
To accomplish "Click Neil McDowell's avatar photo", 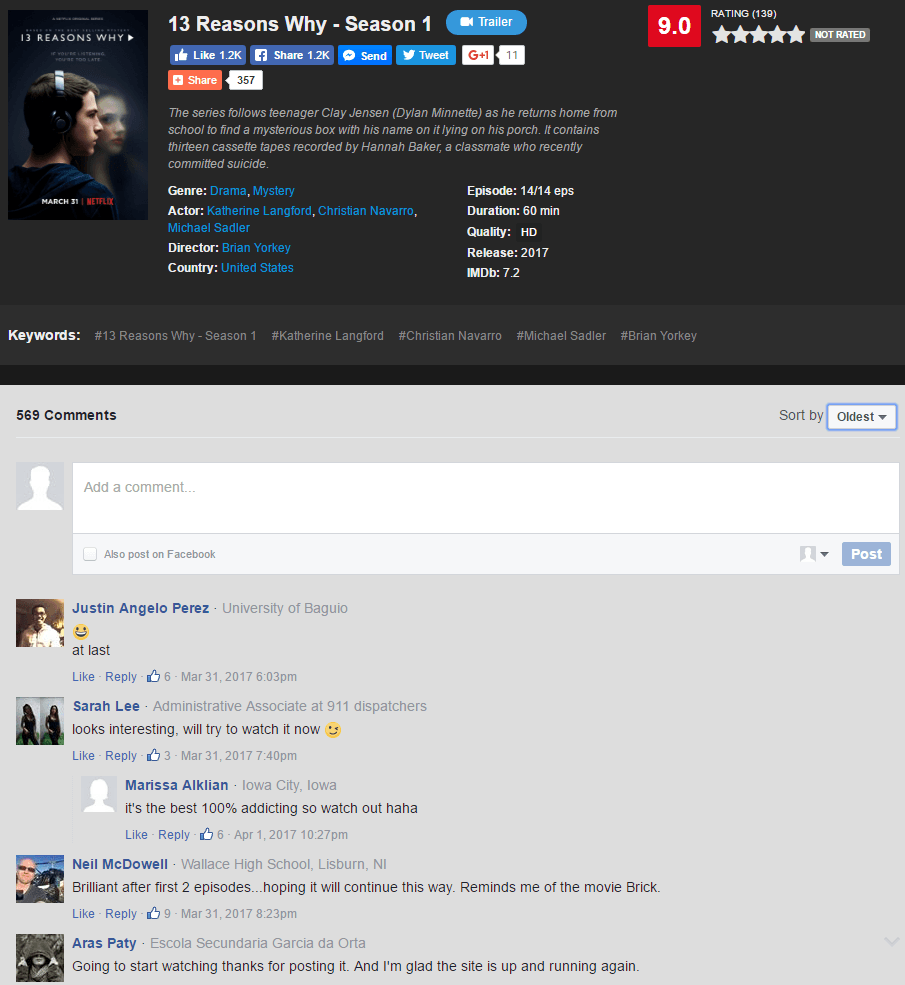I will 40,879.
